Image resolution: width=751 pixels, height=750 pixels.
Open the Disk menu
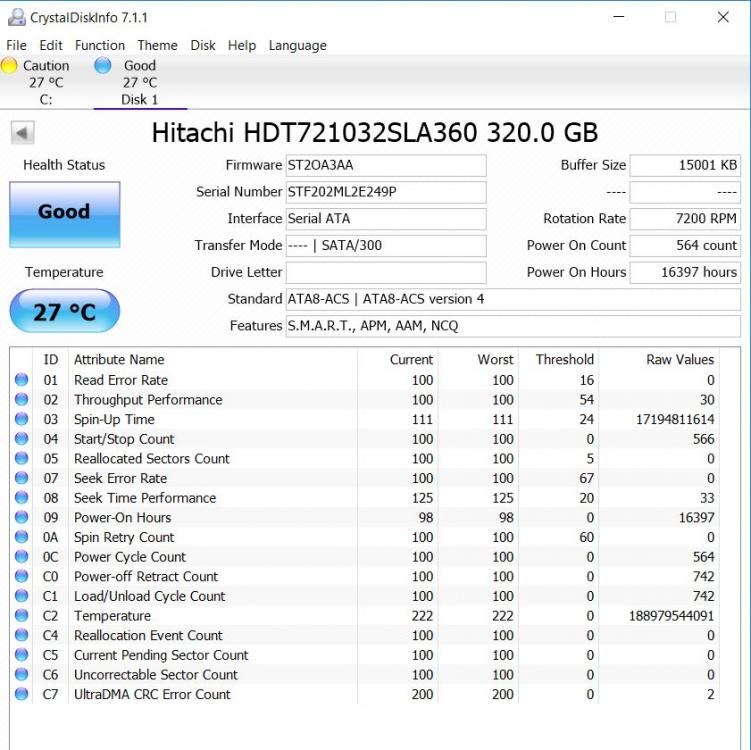click(203, 45)
